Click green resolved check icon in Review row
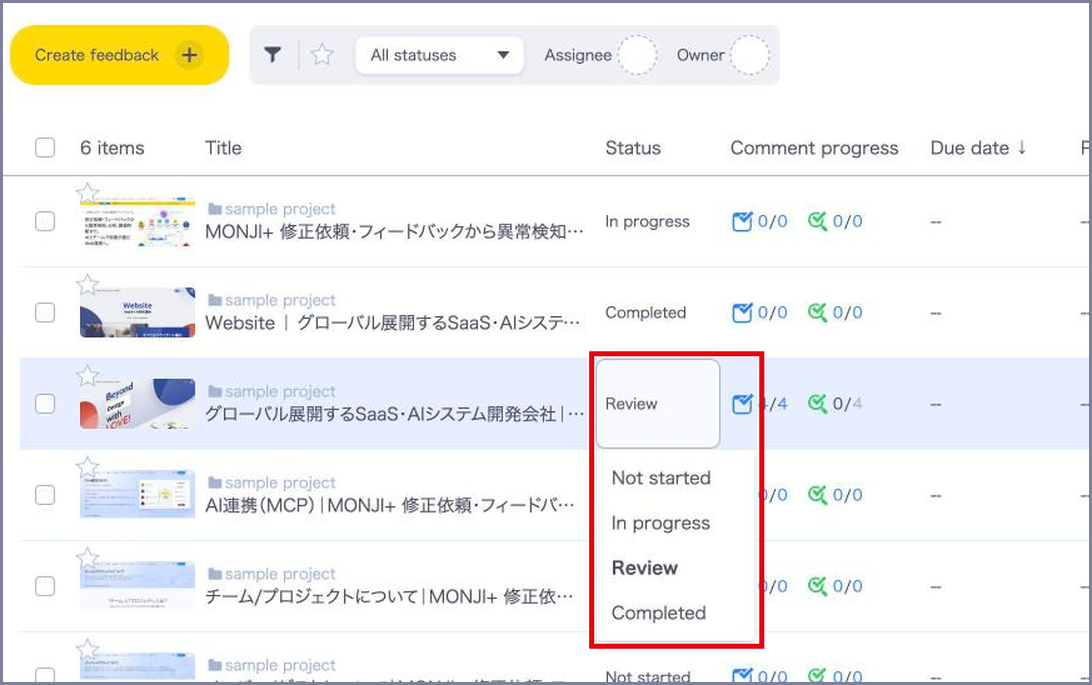Screen dimensions: 1092x685 click(818, 404)
